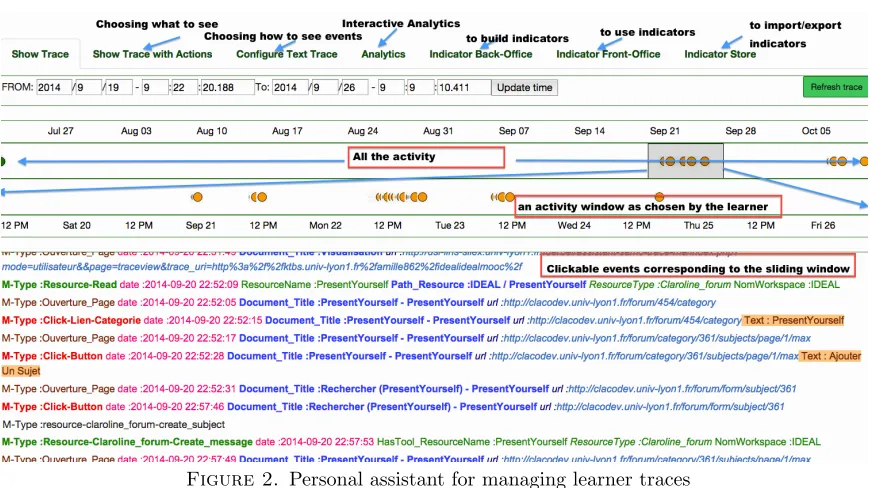Focus the To seconds field showing 10.411
This screenshot has width=870, height=488.
pos(464,88)
